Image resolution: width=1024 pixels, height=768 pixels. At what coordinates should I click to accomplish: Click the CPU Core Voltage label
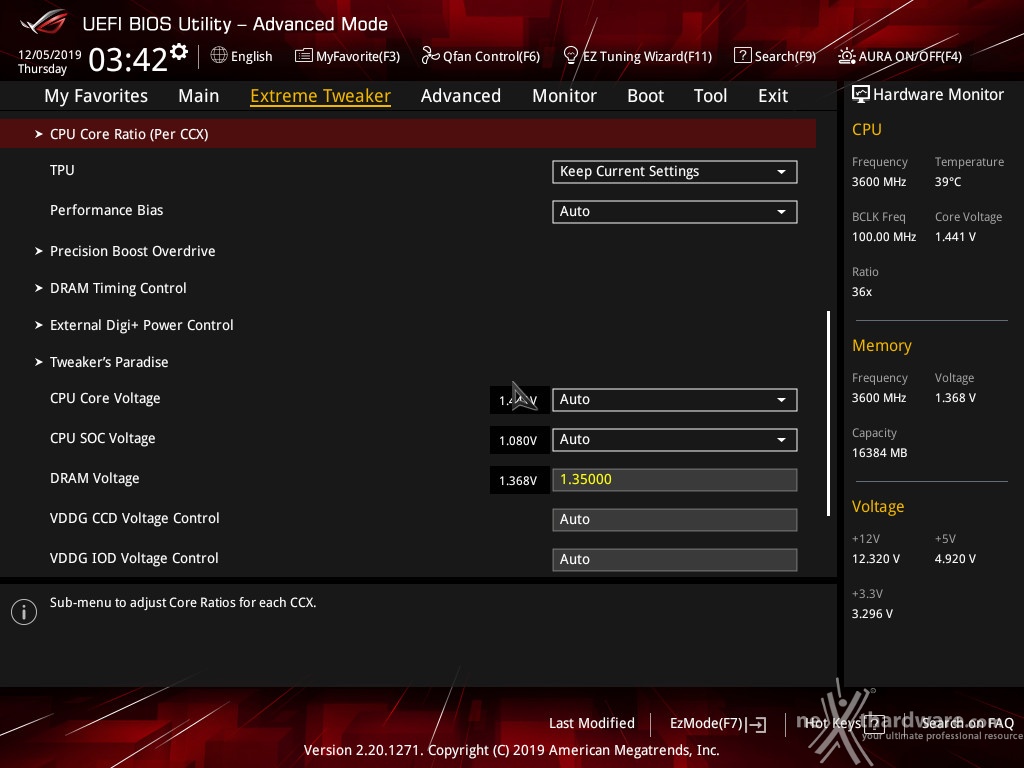coord(105,398)
